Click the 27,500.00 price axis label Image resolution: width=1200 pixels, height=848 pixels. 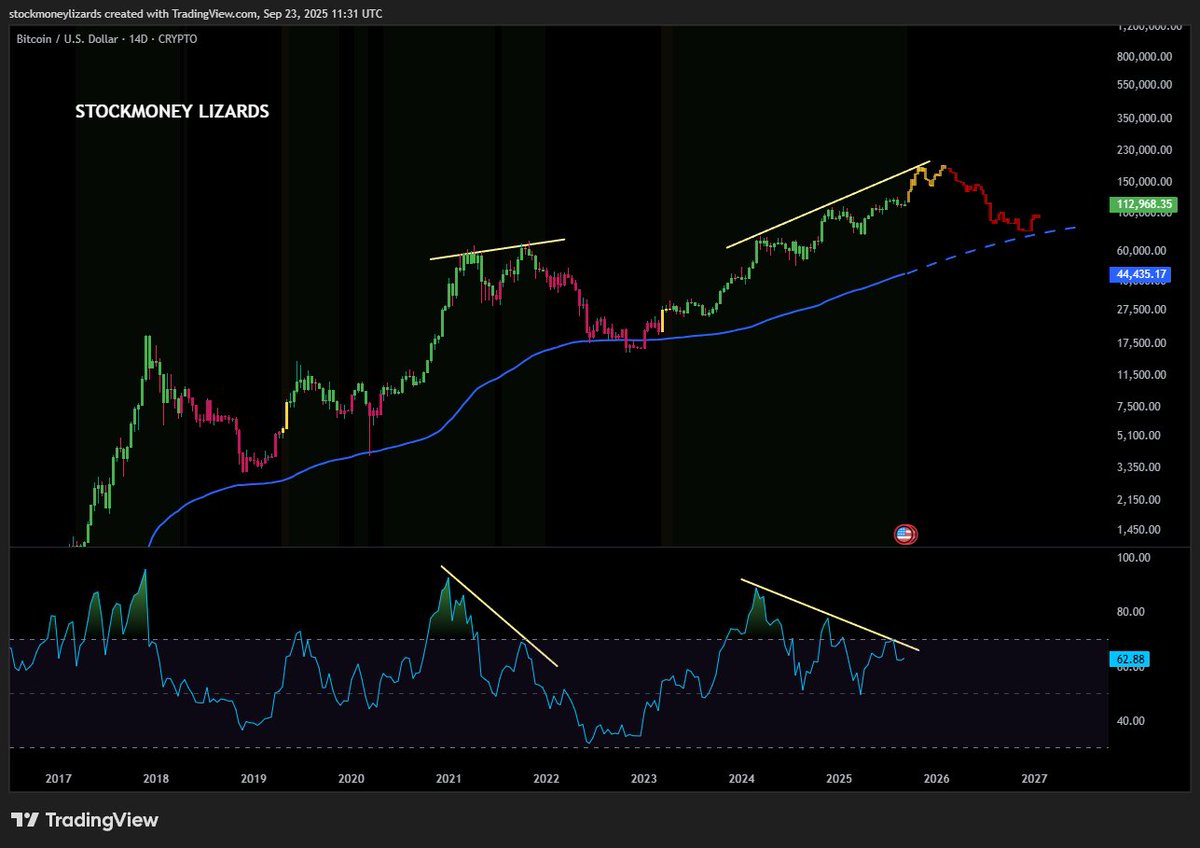(x=1142, y=310)
